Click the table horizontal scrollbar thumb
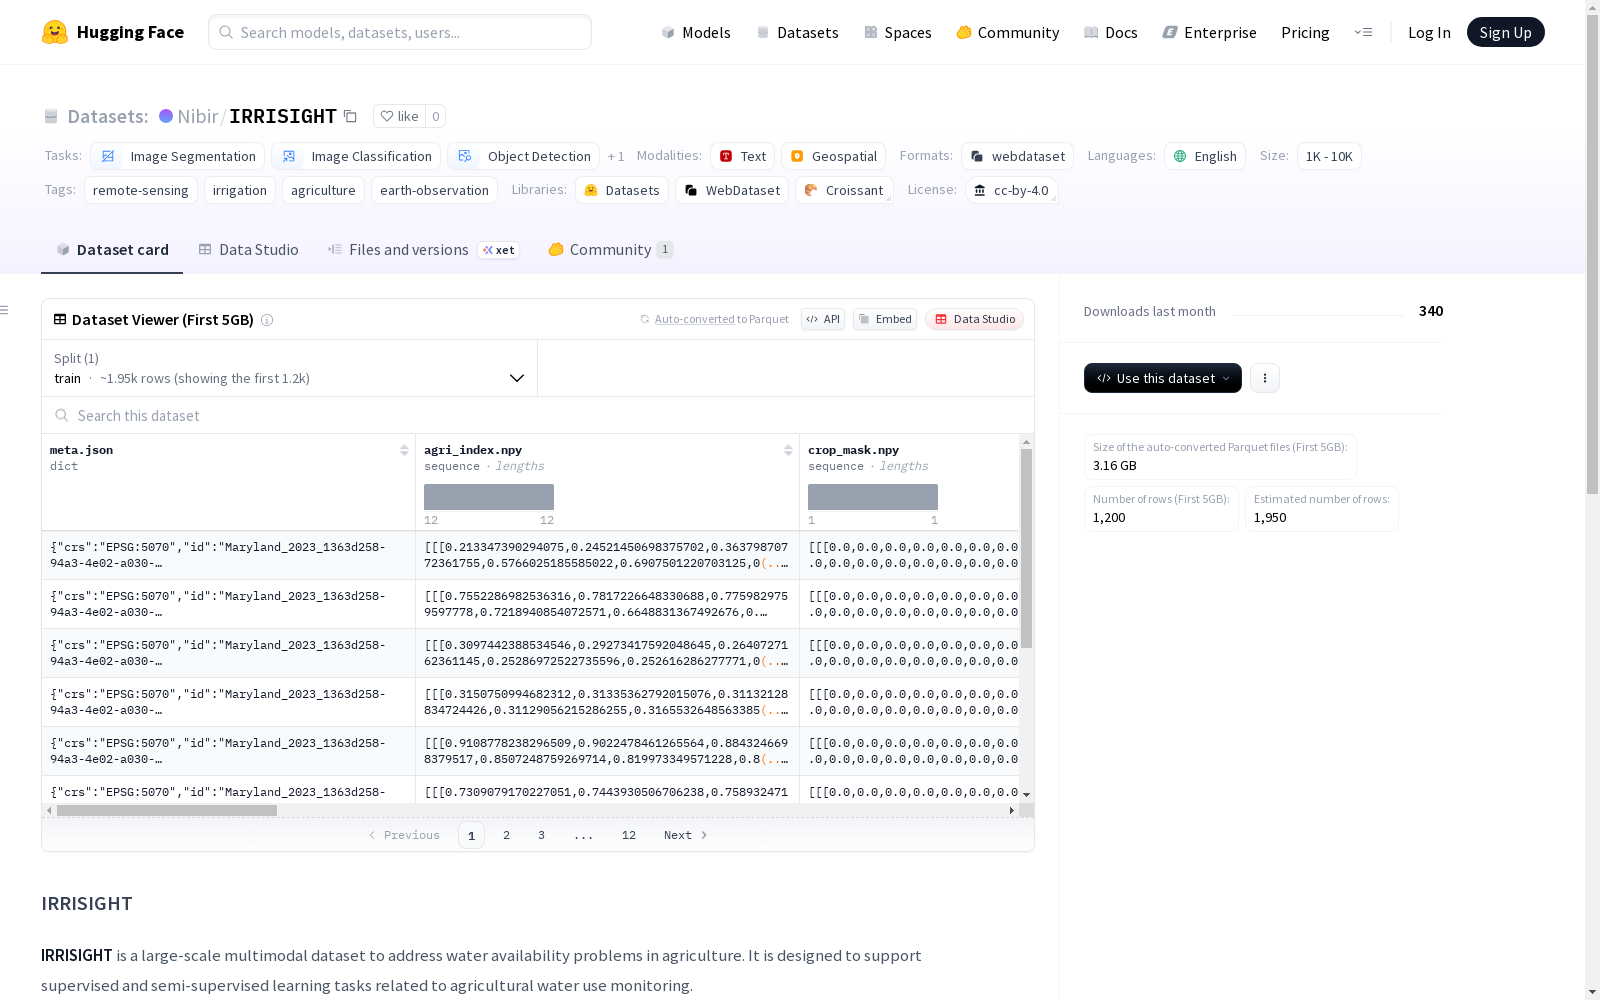 coord(167,810)
